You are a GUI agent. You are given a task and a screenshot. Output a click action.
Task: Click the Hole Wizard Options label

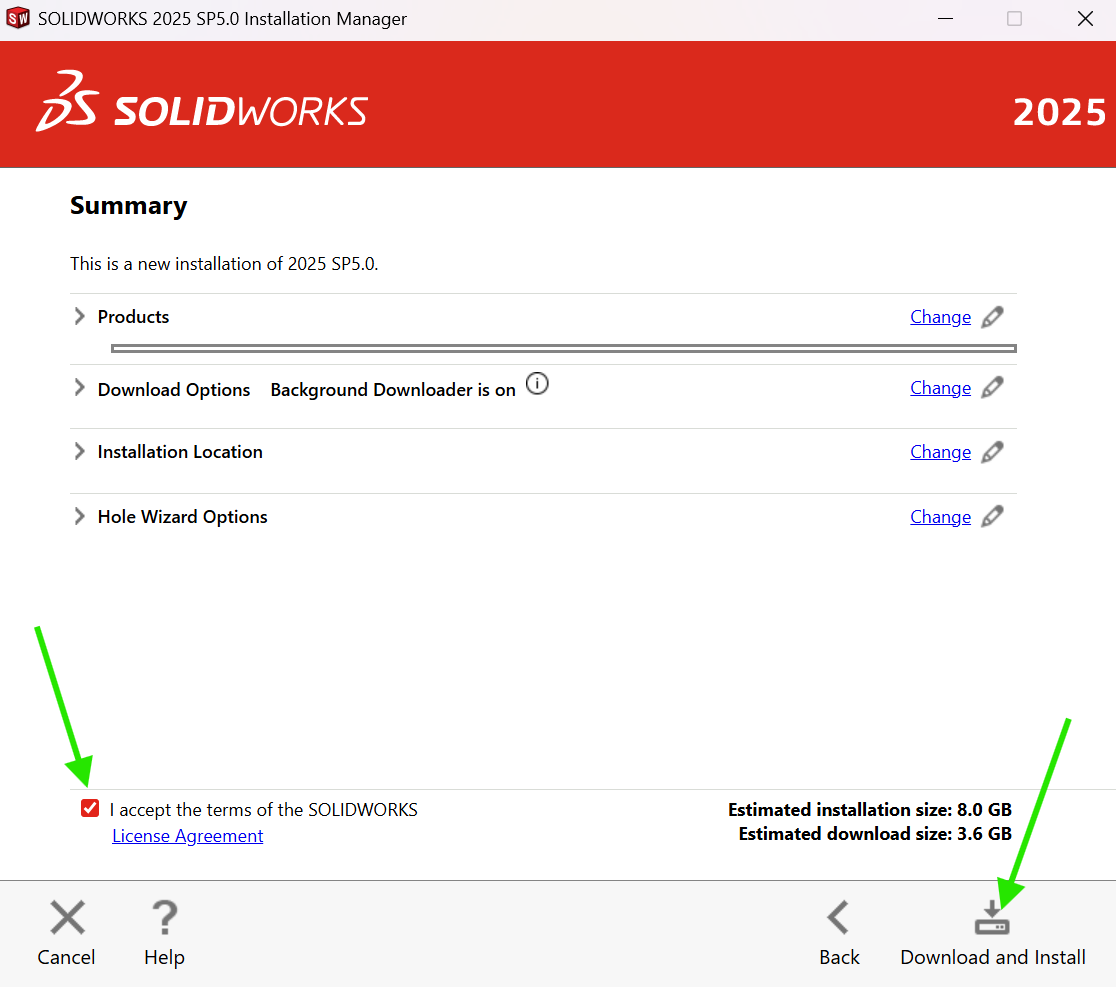tap(182, 517)
